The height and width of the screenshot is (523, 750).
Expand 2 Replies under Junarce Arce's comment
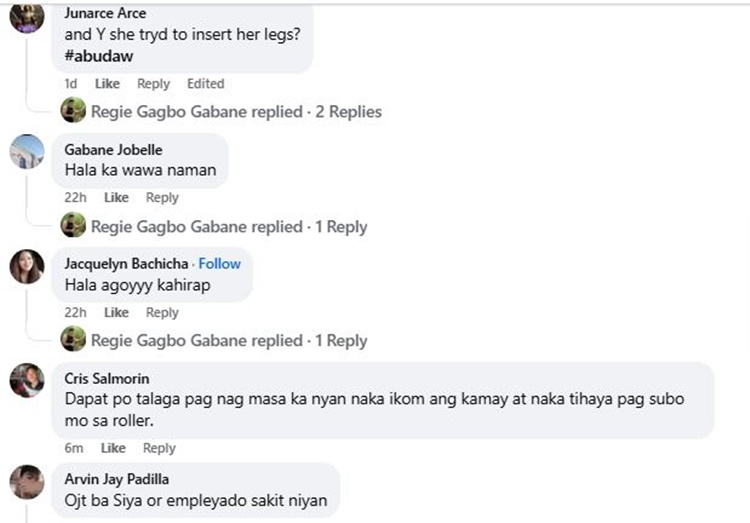click(348, 112)
